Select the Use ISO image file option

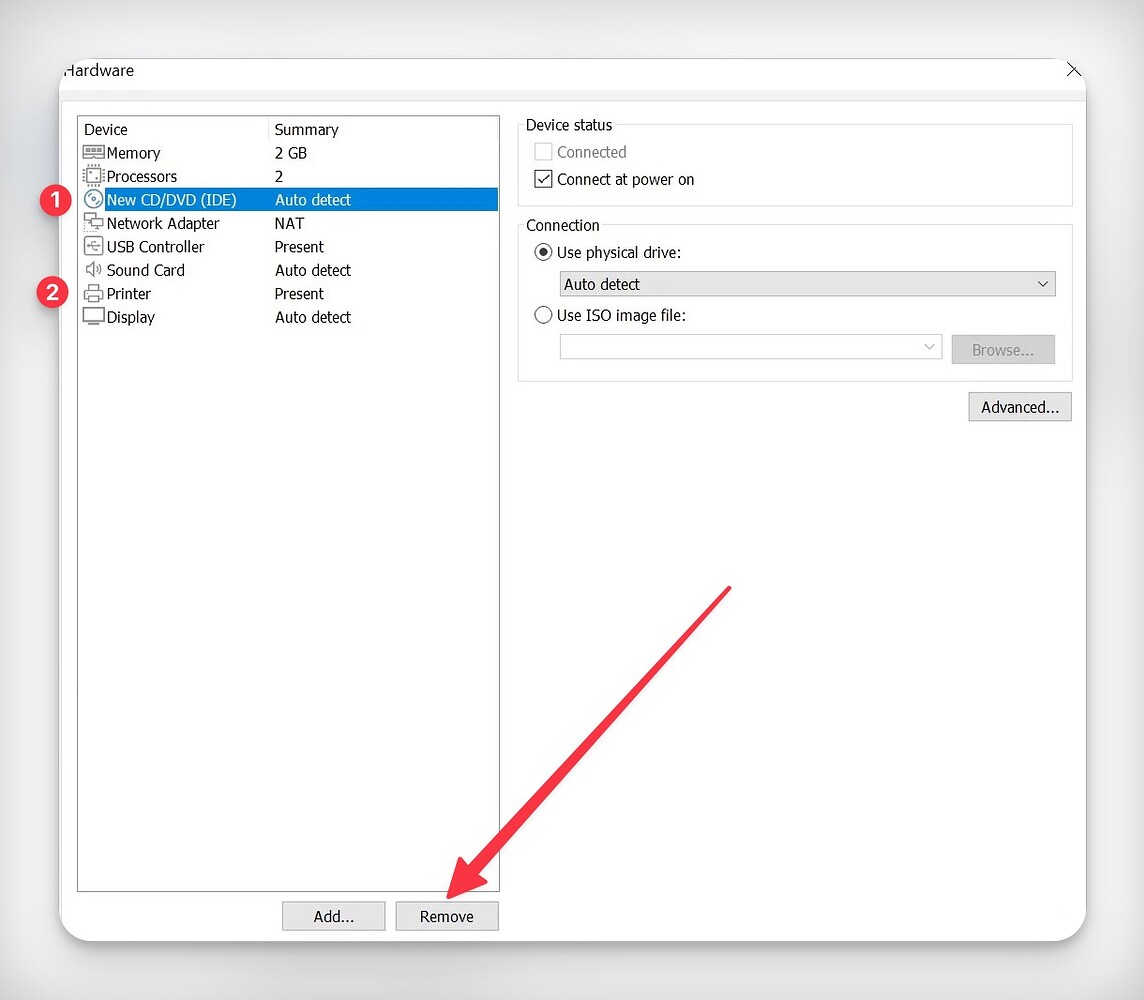542,314
